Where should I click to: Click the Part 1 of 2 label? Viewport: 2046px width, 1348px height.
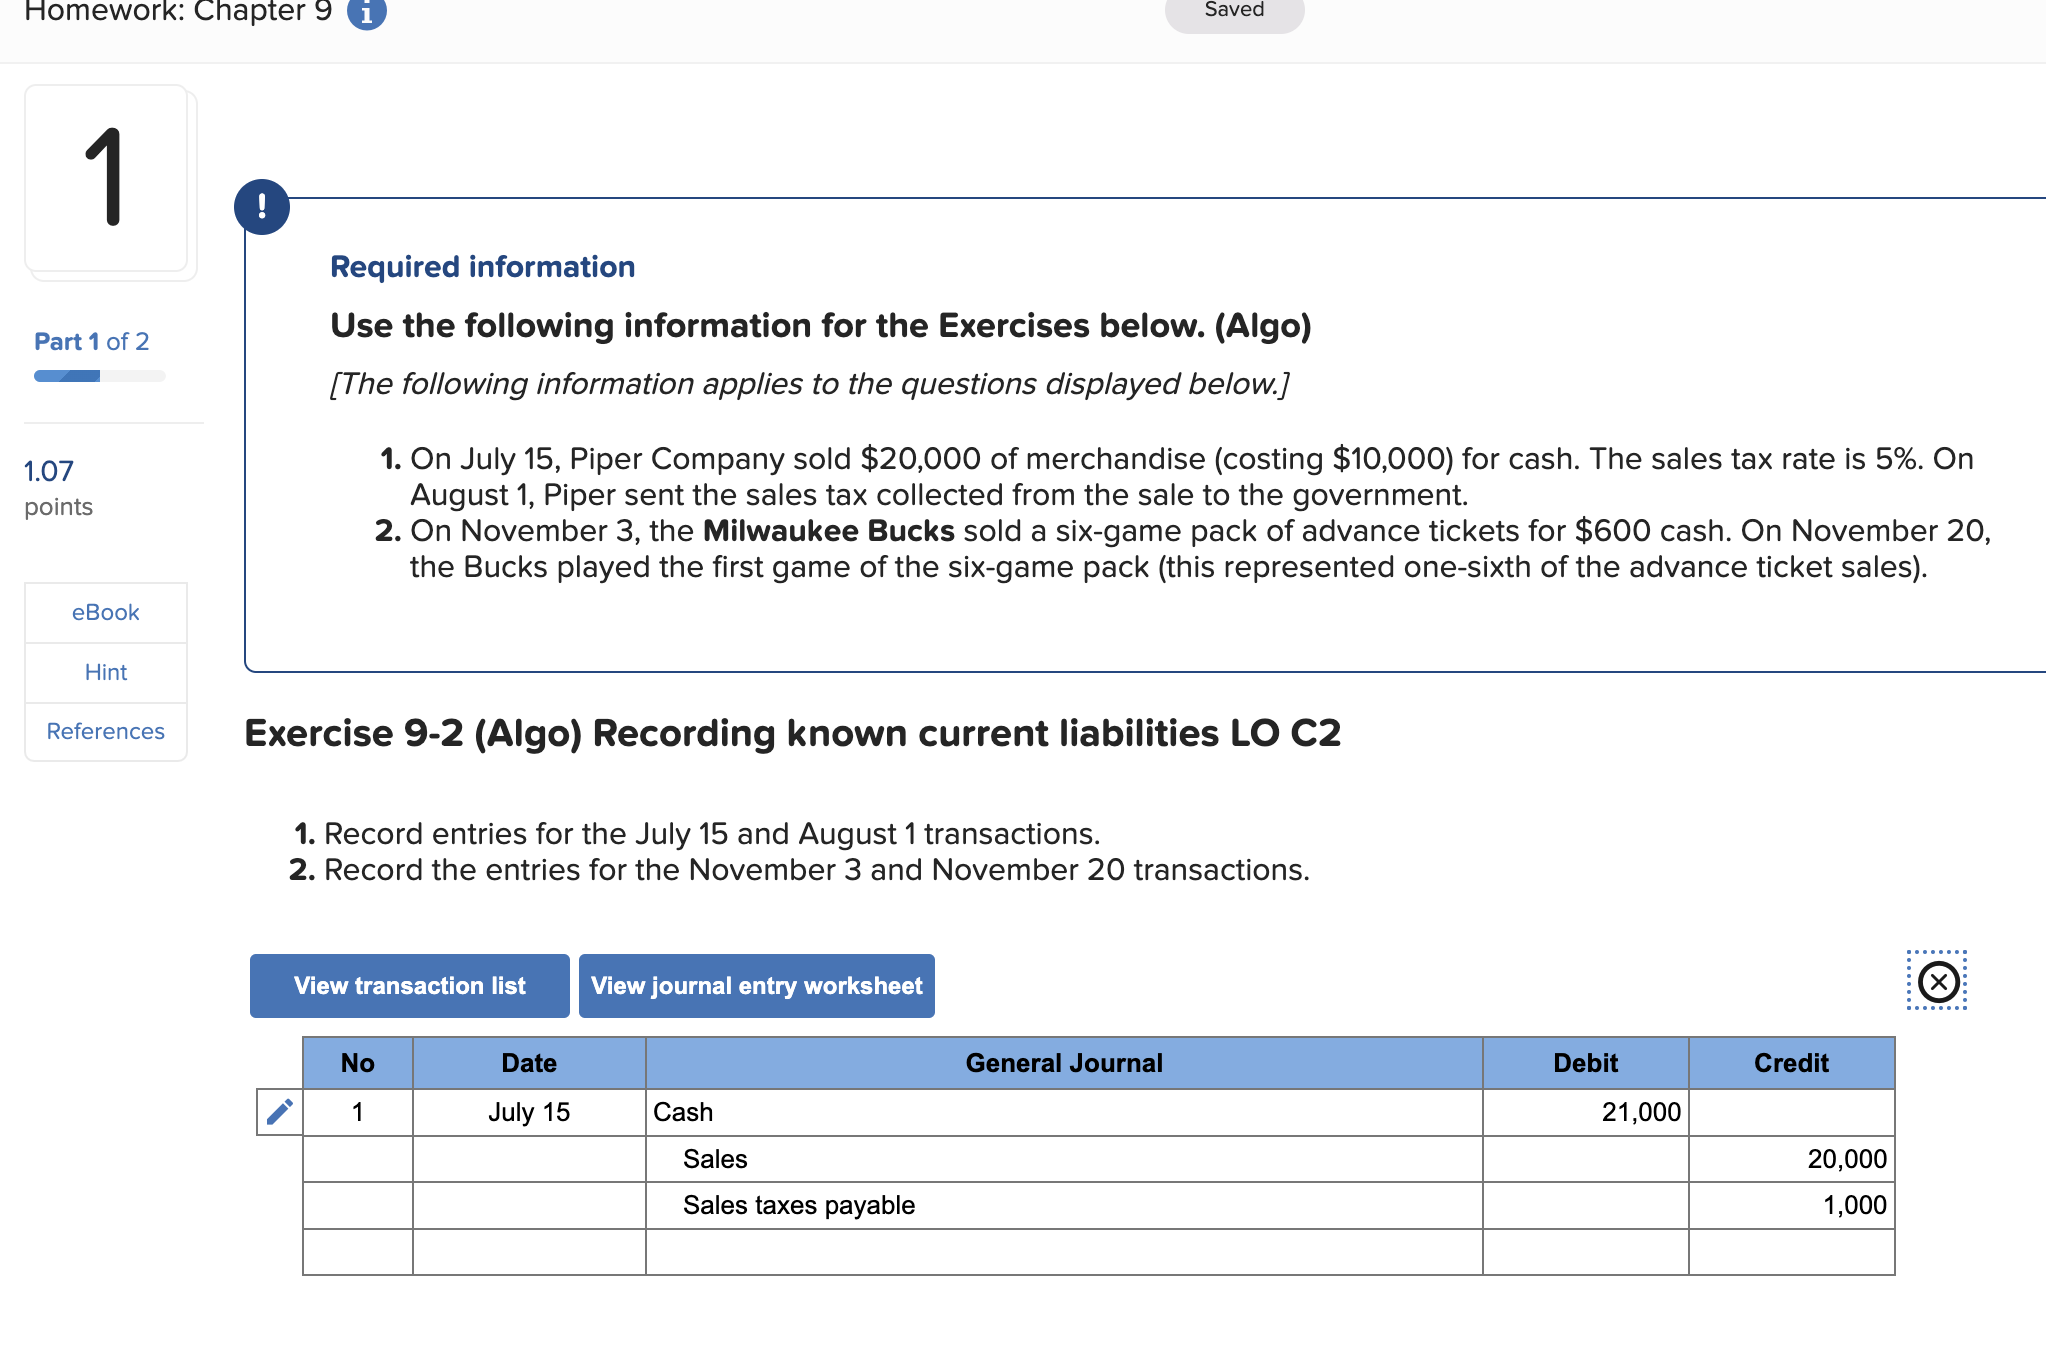(x=92, y=342)
